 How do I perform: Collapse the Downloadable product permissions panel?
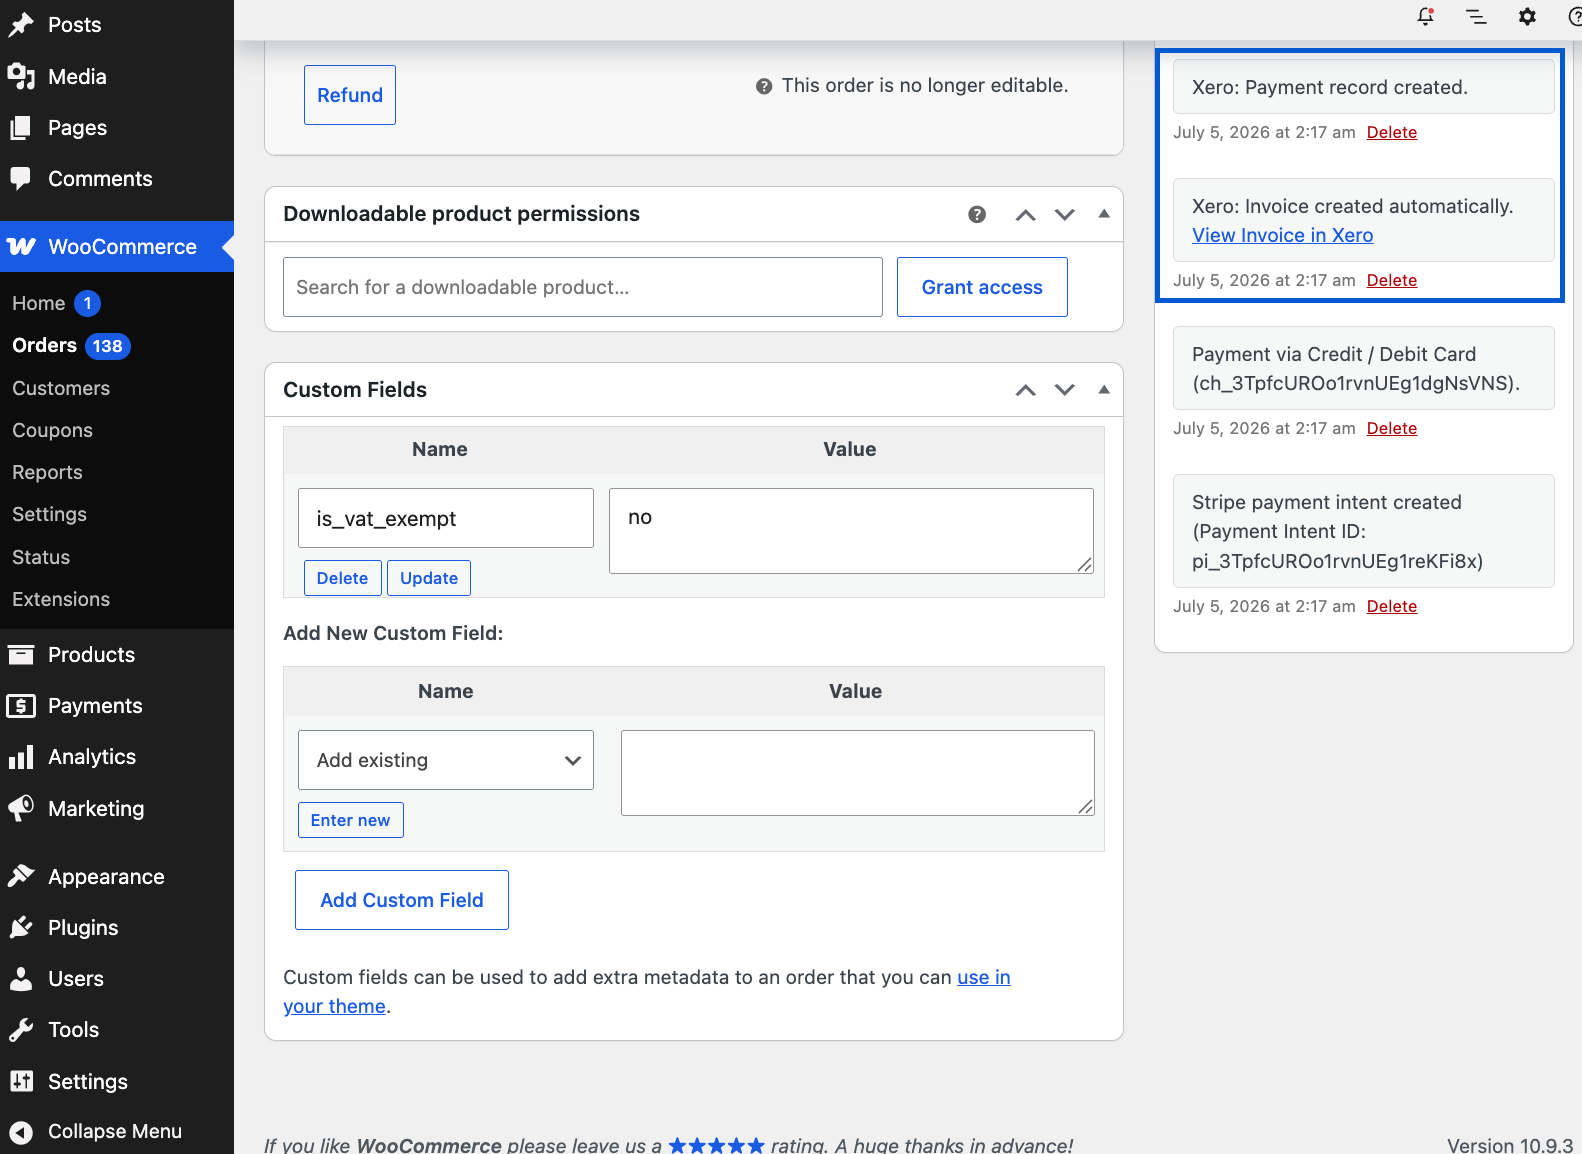click(x=1104, y=214)
